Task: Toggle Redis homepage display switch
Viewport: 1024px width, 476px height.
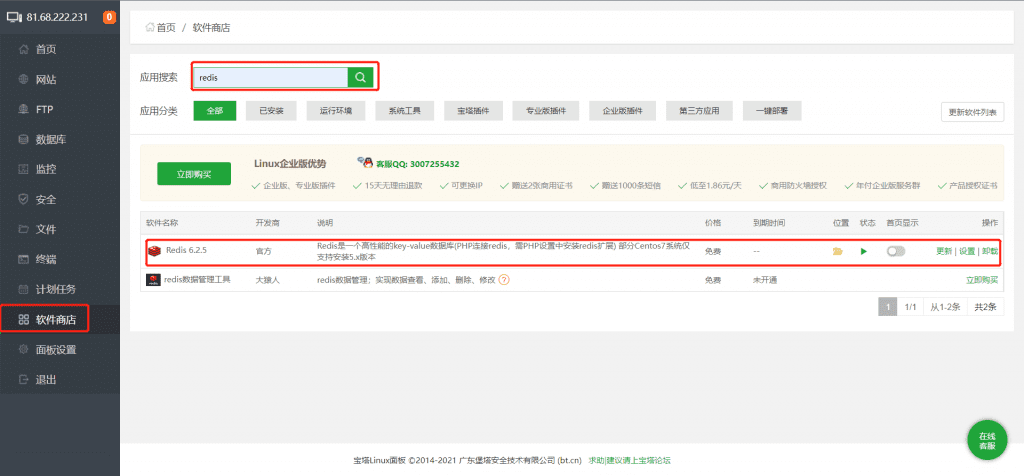Action: [895, 251]
